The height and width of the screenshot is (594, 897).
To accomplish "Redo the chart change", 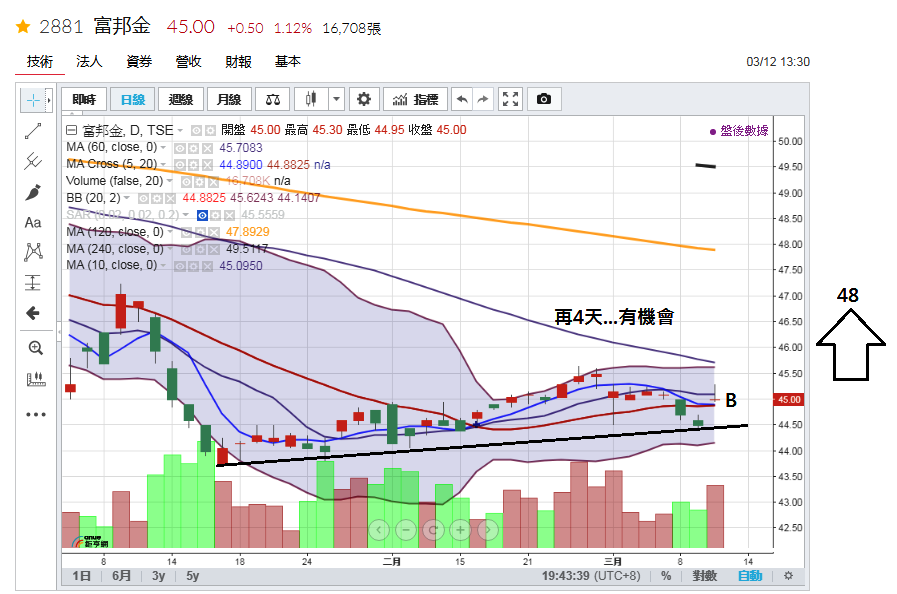I will [x=483, y=100].
